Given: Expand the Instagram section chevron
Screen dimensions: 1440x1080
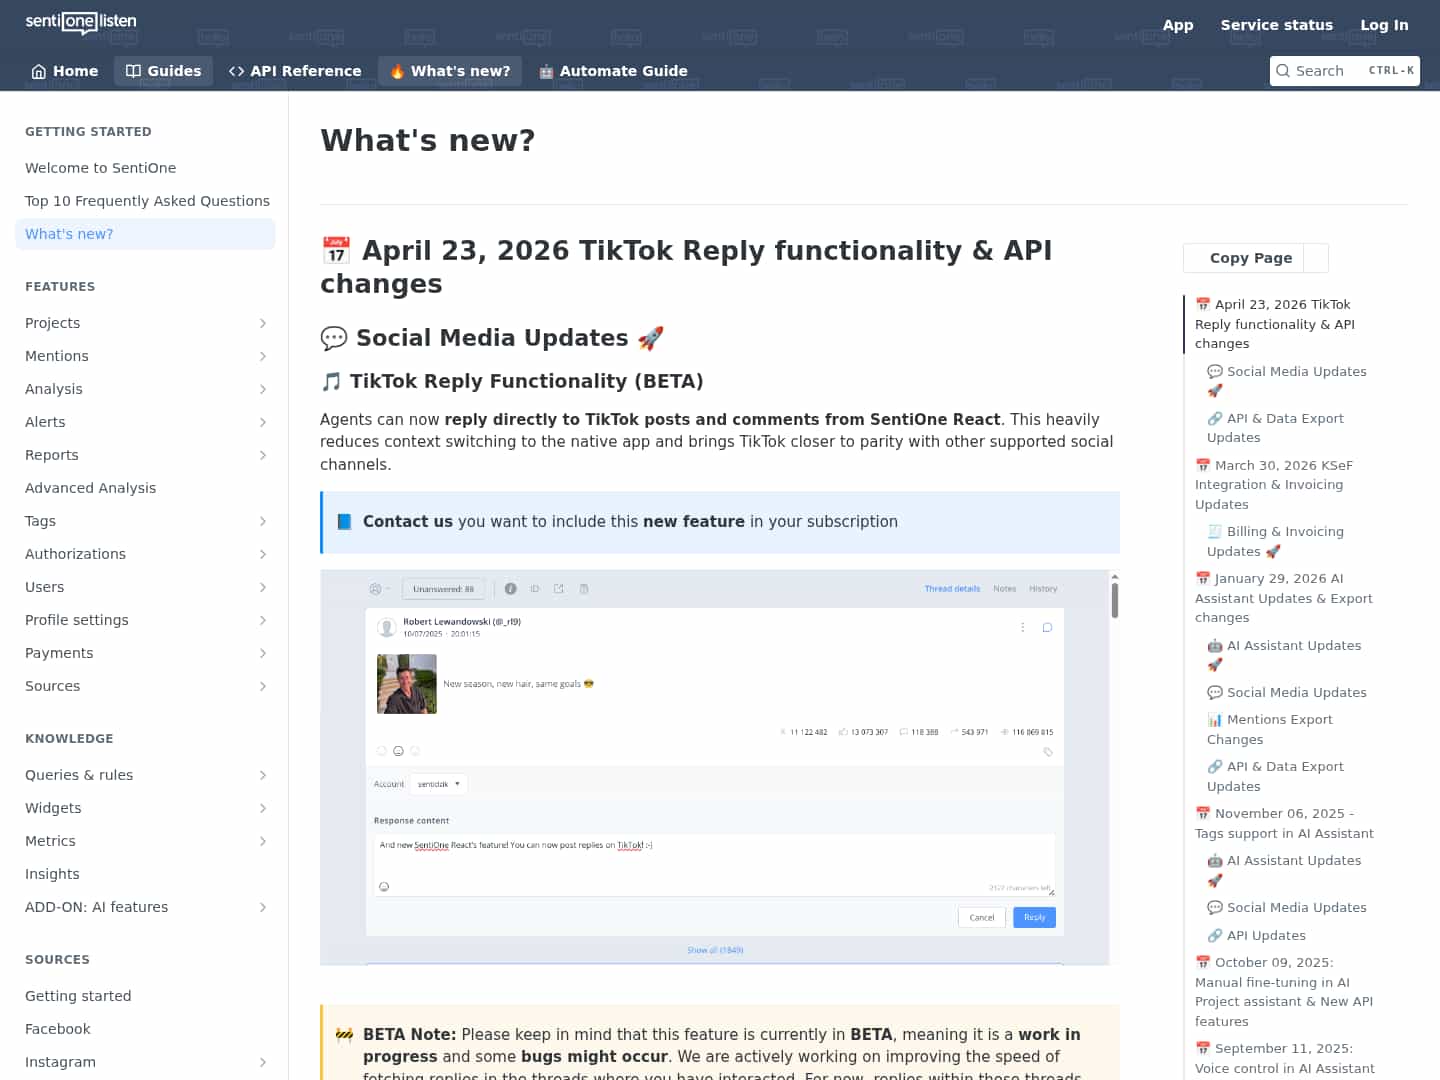Looking at the screenshot, I should point(263,1062).
